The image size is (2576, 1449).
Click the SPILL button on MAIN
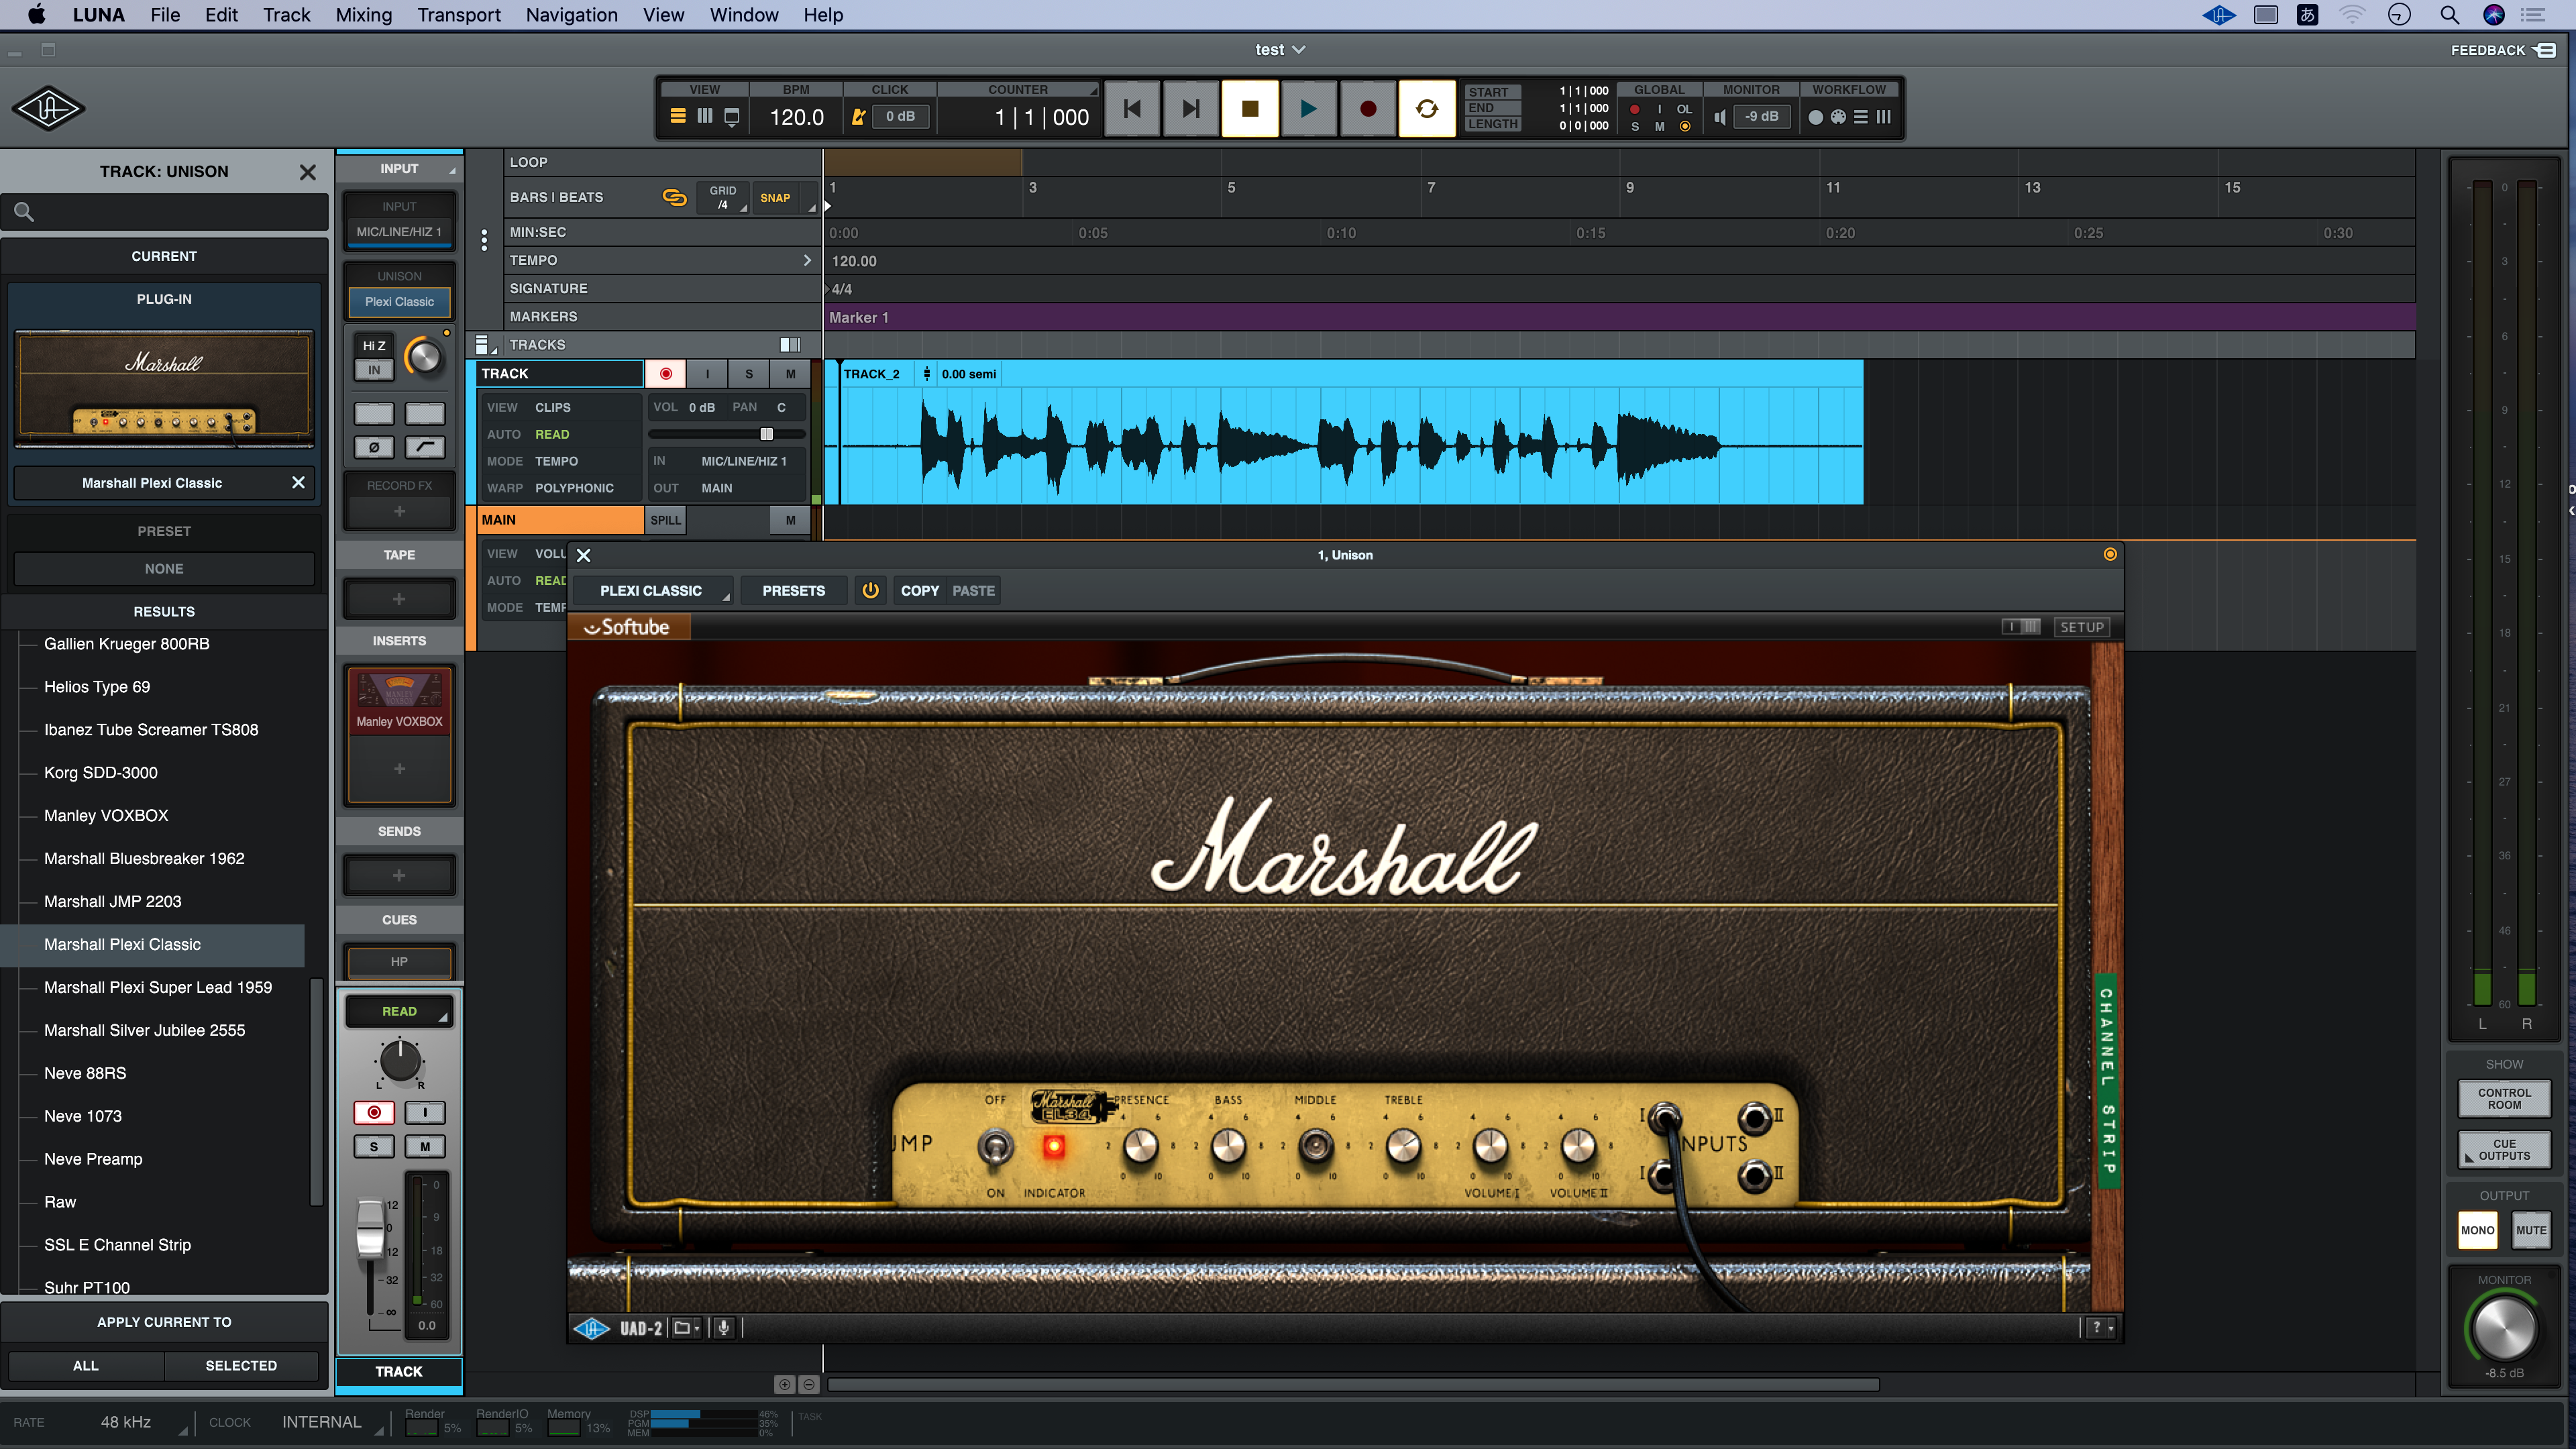[x=666, y=520]
